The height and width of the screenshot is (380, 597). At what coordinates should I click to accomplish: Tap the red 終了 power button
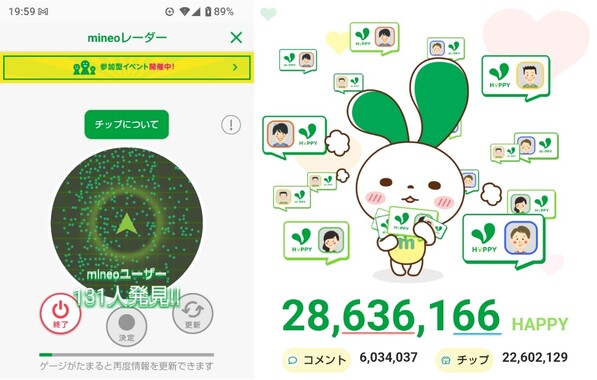pos(61,313)
